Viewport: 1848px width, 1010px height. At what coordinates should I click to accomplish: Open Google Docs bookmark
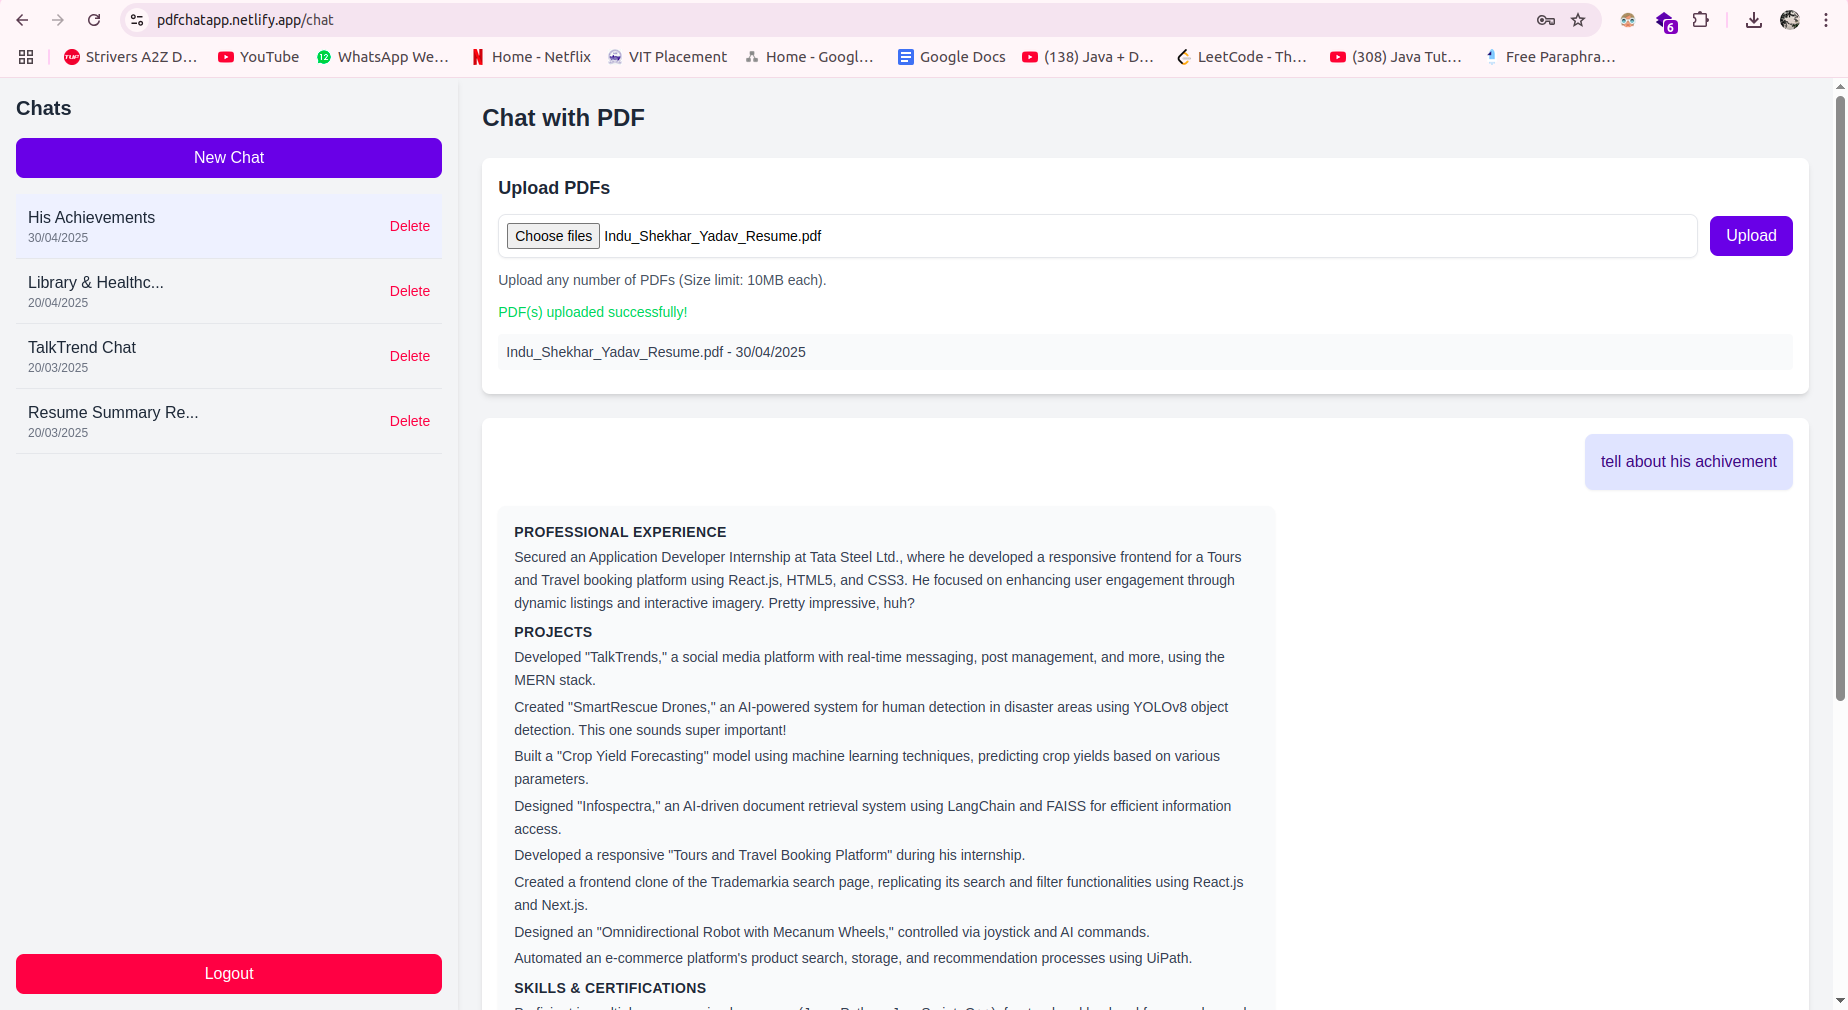click(x=952, y=57)
